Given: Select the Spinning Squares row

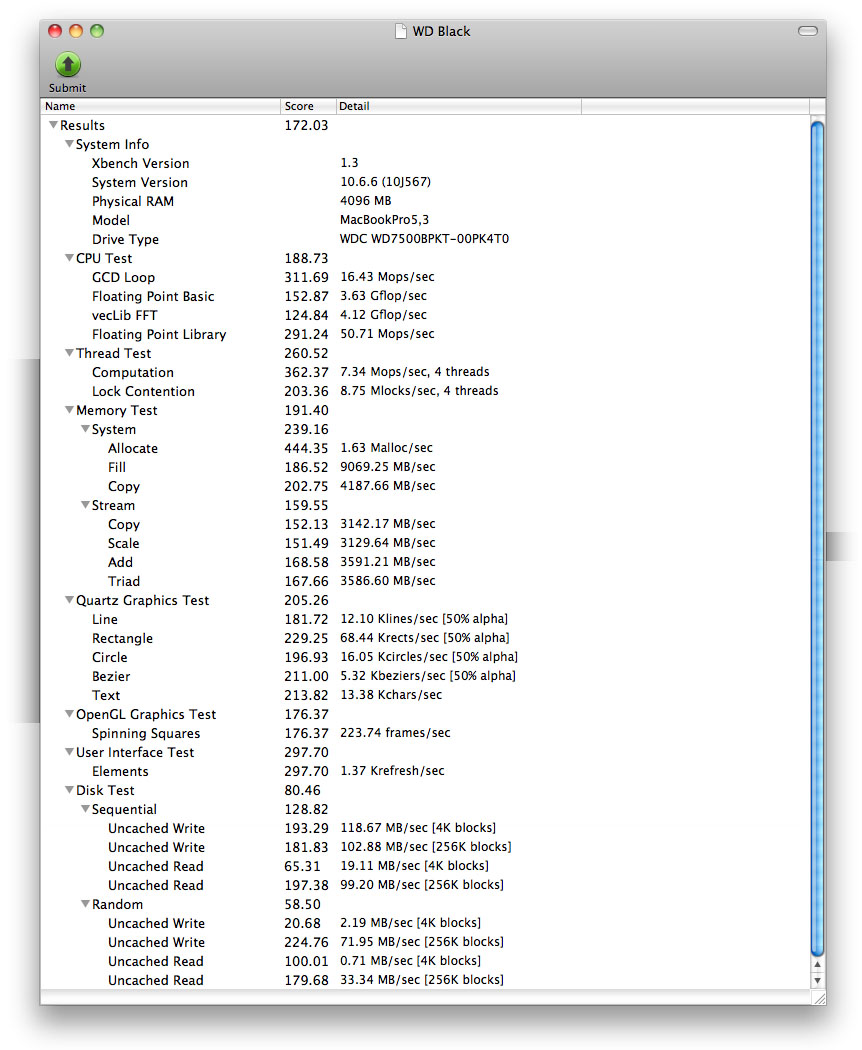Looking at the screenshot, I should click(425, 733).
